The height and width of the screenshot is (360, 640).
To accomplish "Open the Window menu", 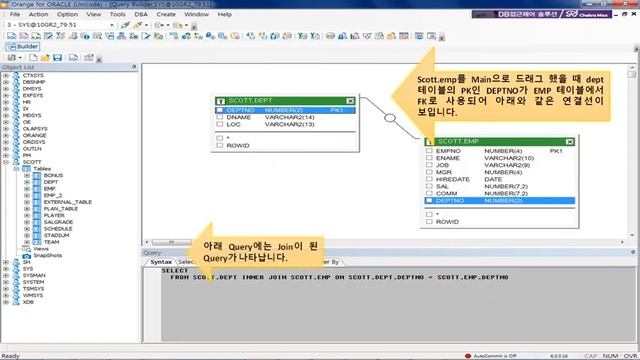I will [196, 14].
